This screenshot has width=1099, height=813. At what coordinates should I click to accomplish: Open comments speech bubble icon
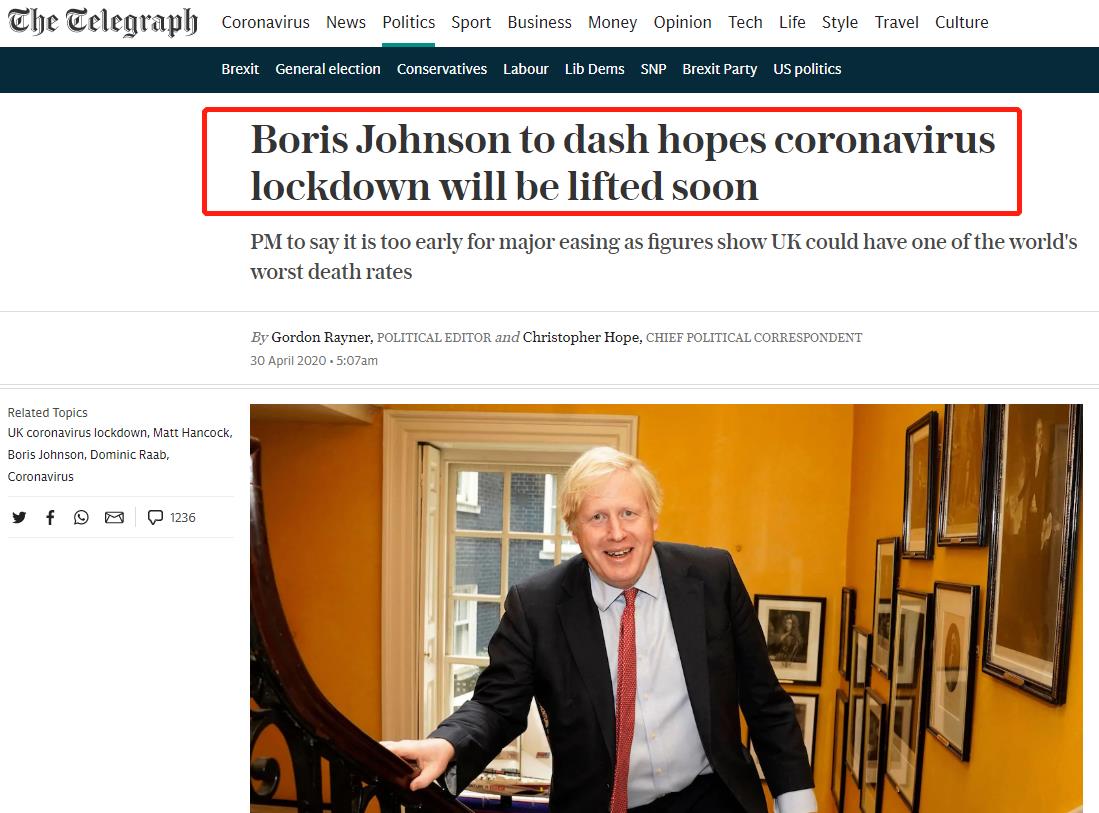(155, 517)
